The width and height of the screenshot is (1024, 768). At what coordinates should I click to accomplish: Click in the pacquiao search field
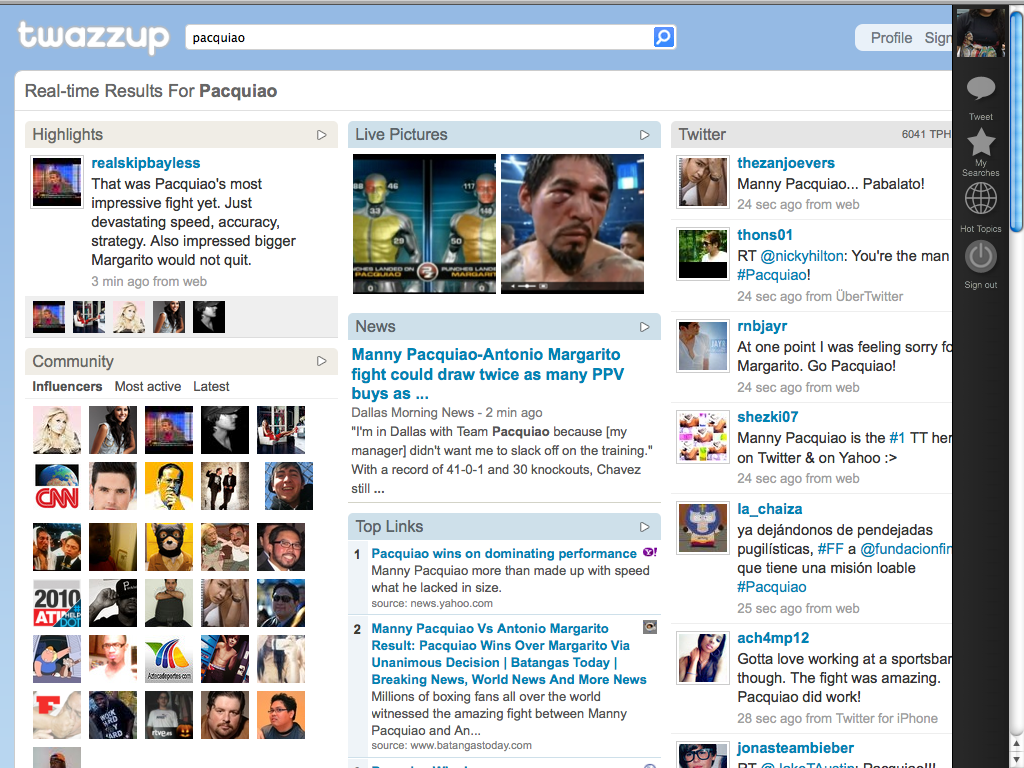[418, 37]
